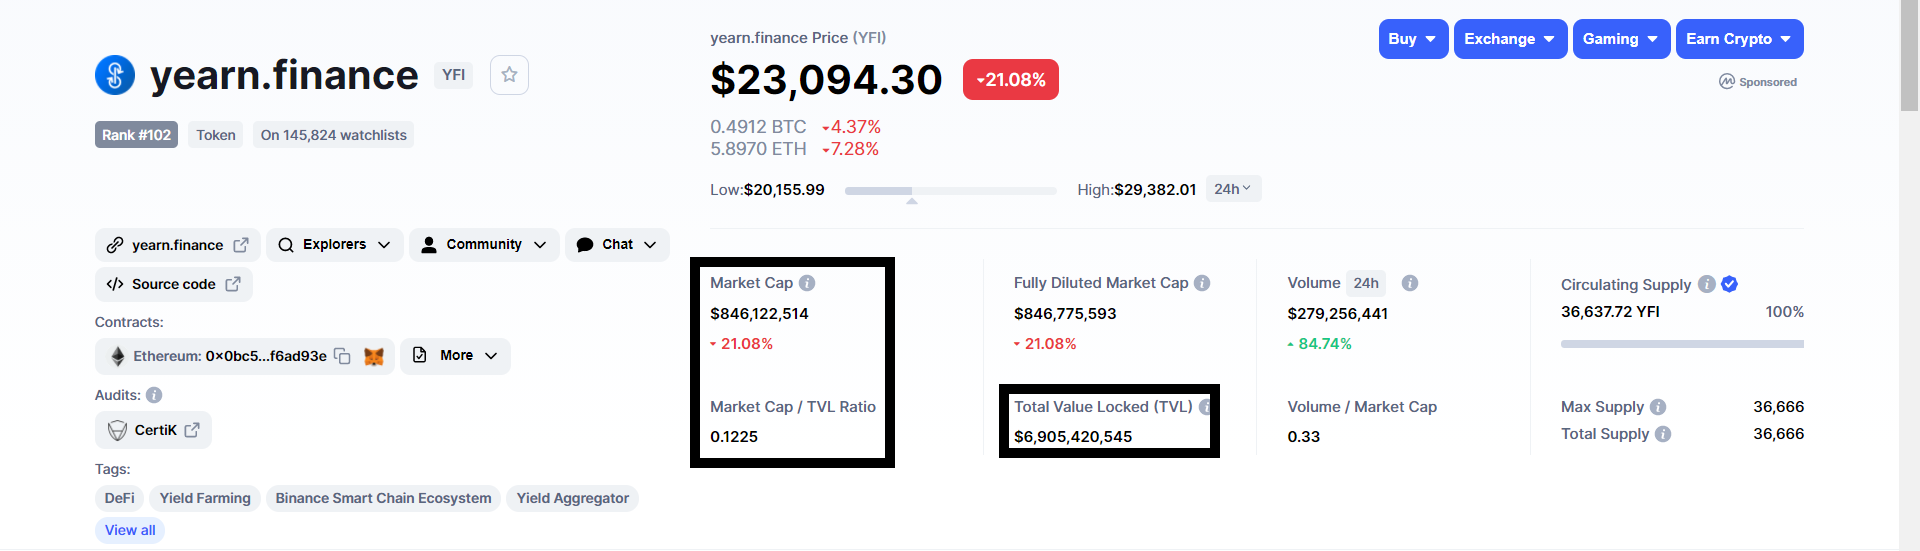
Task: Open Market Cap info tooltip icon
Action: point(807,283)
